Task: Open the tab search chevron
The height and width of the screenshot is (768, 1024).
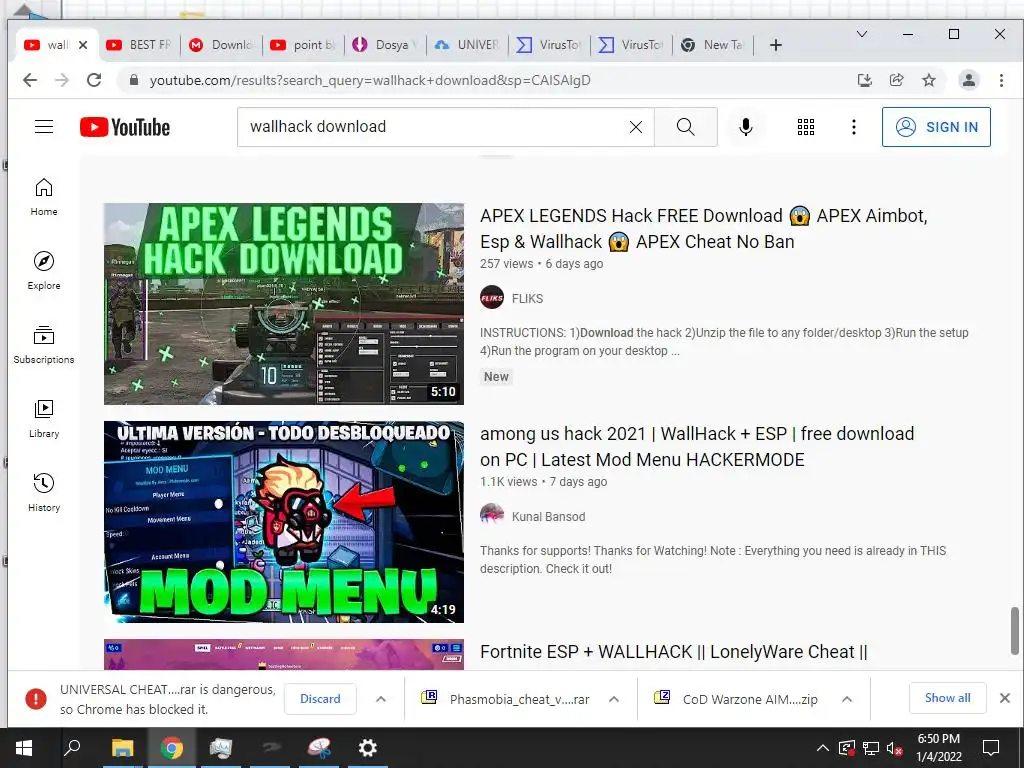Action: [x=862, y=34]
